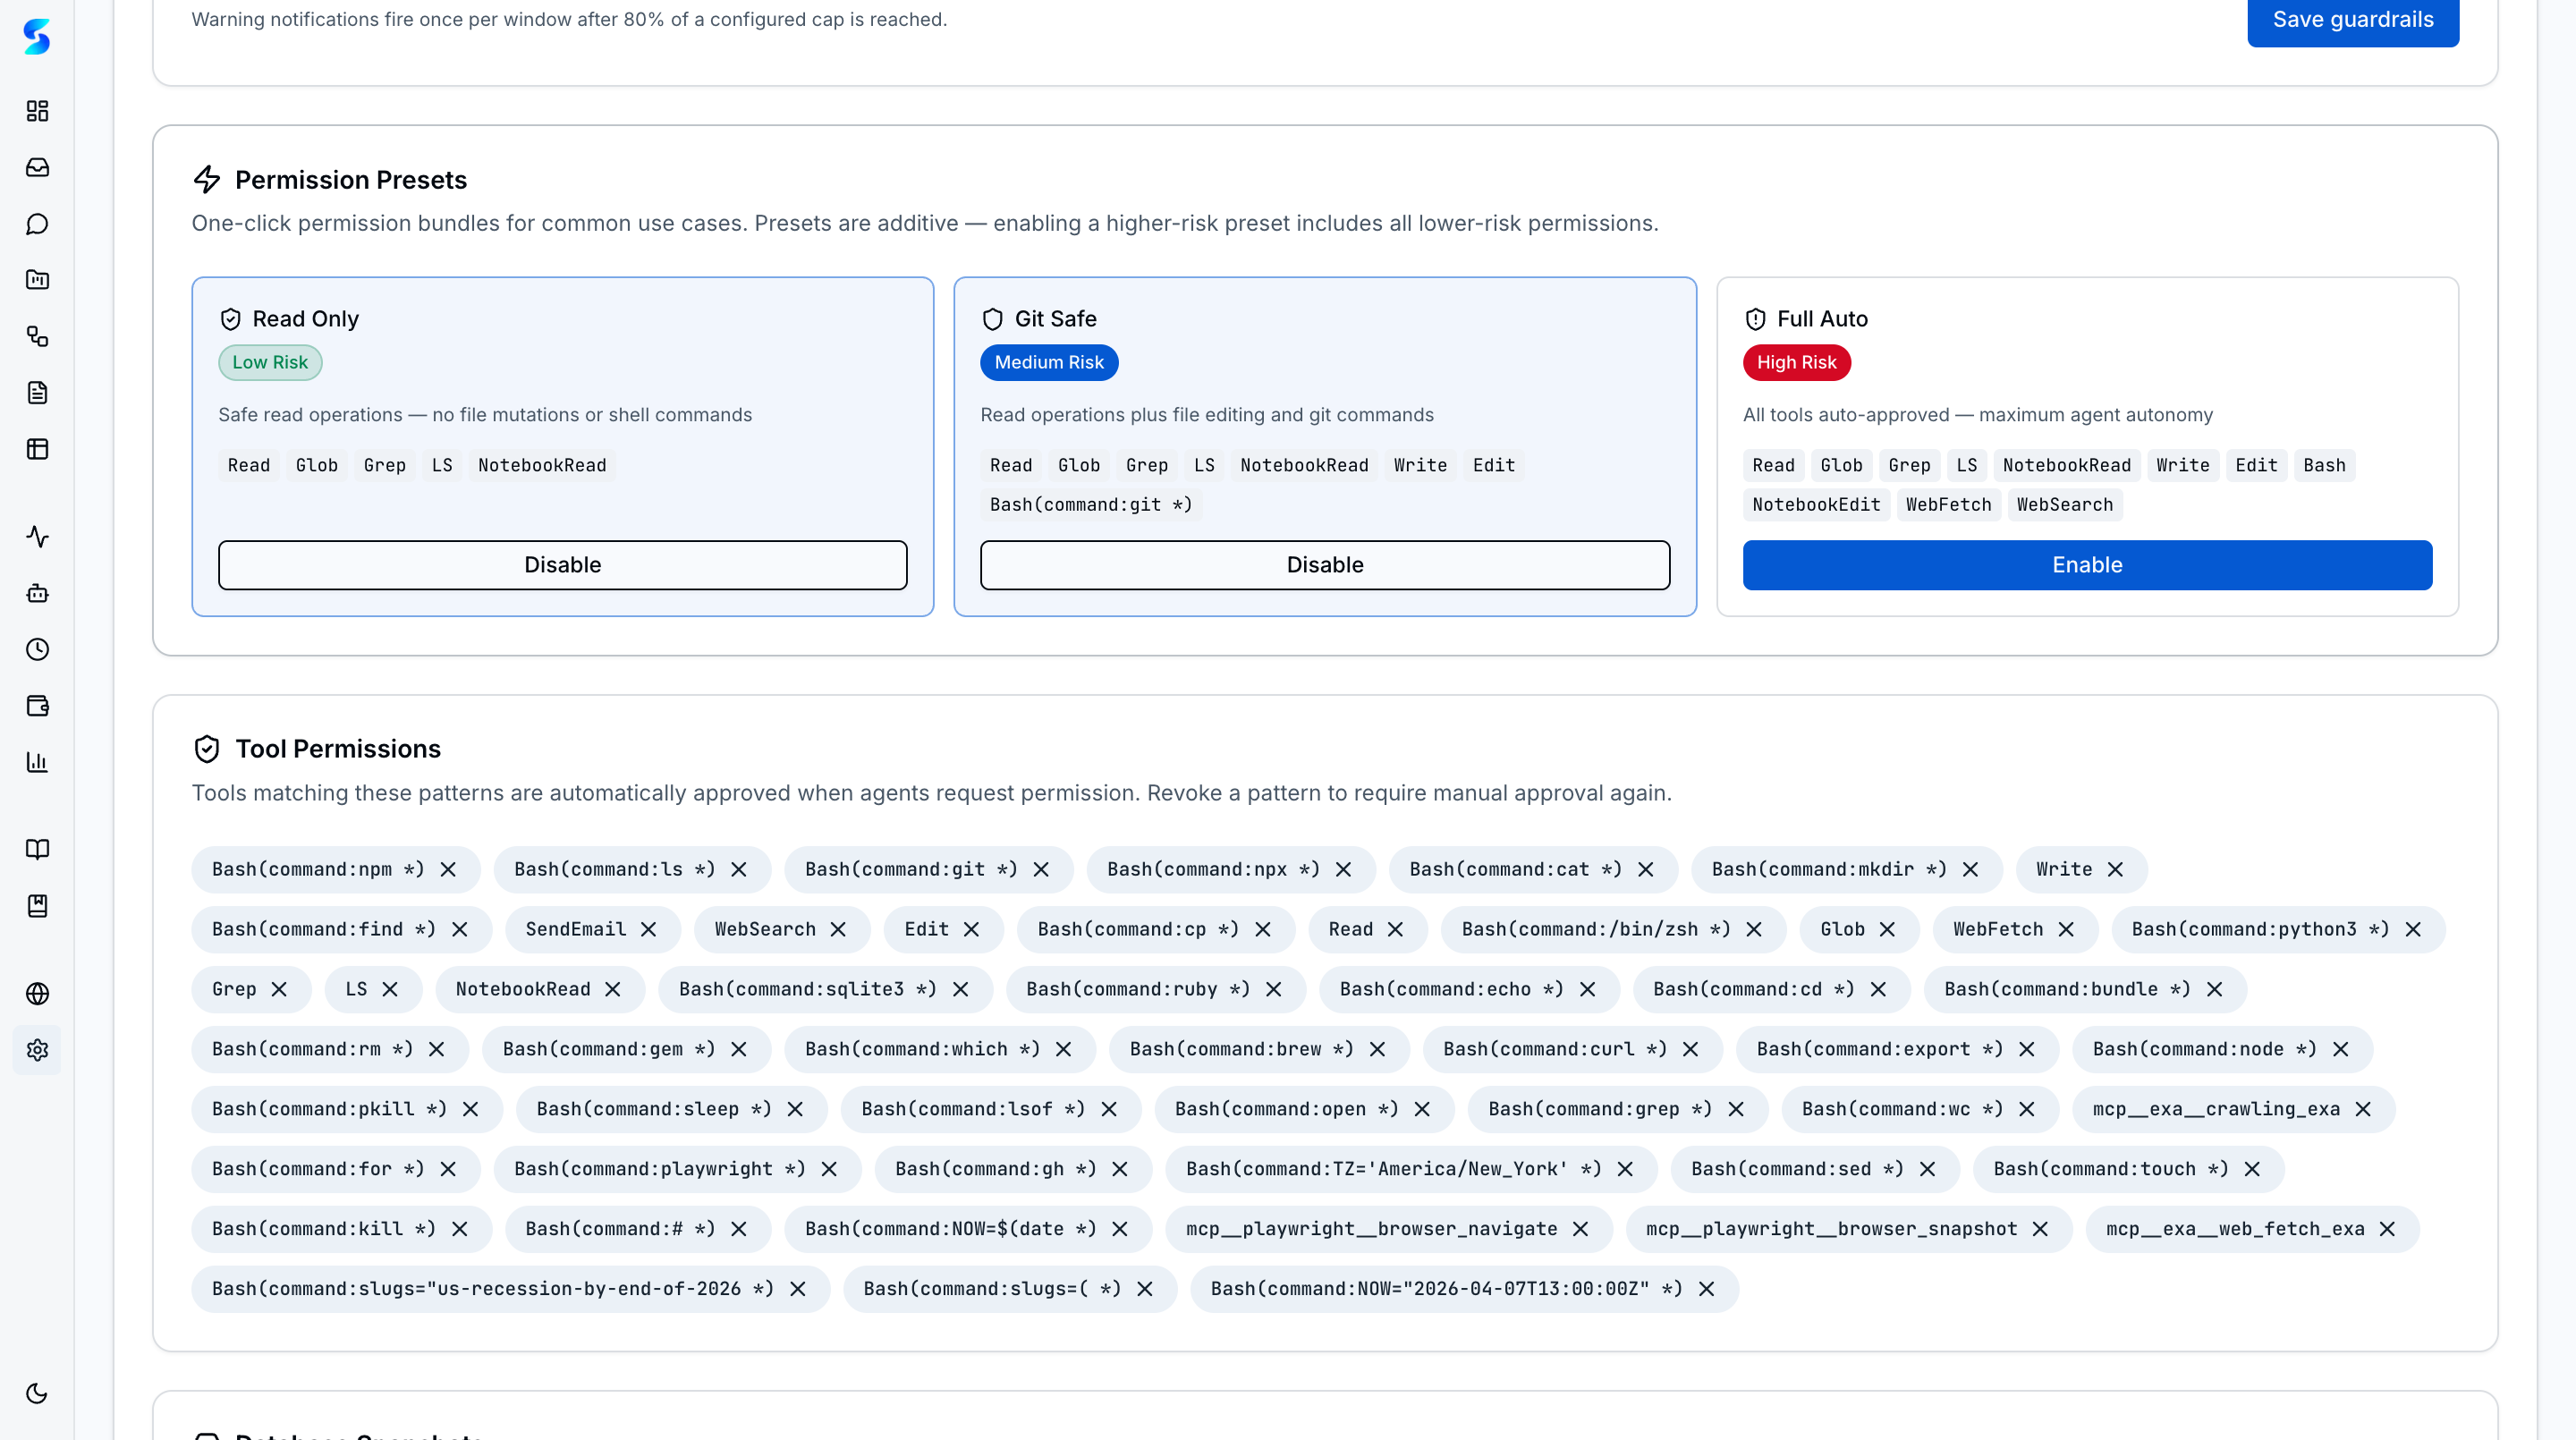Disable the Read Only preset

click(562, 564)
